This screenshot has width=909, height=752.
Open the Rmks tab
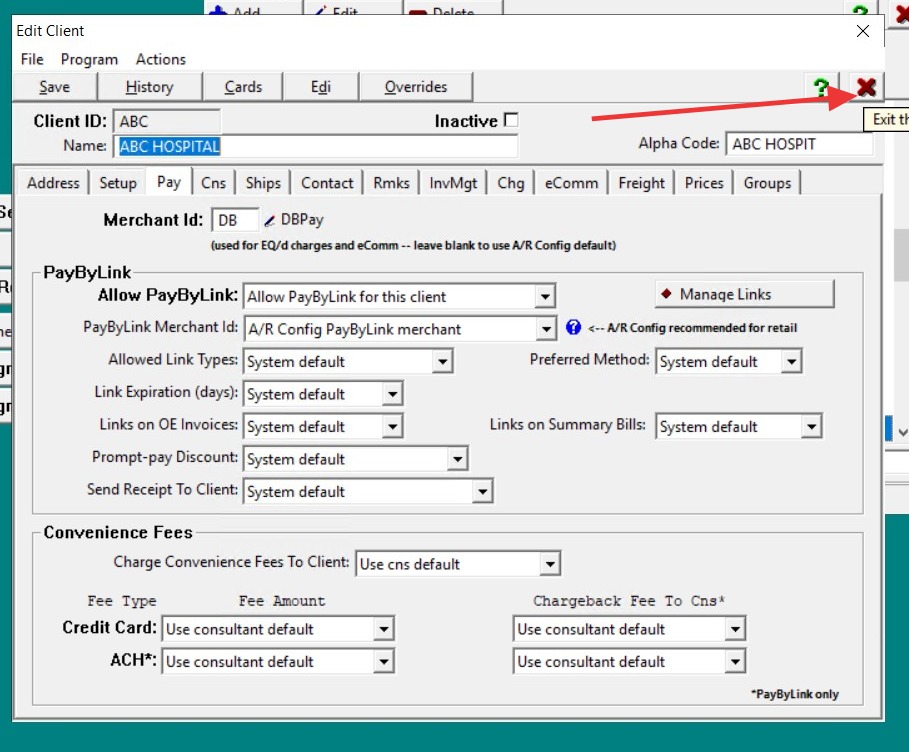point(391,183)
